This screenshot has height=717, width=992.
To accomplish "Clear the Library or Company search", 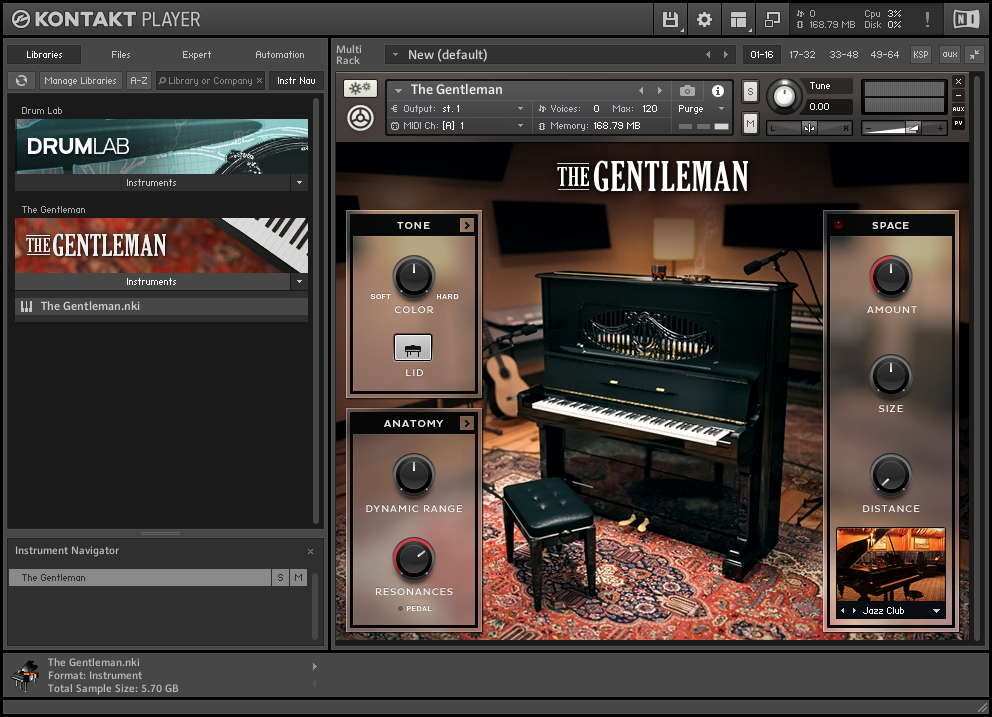I will [x=259, y=80].
